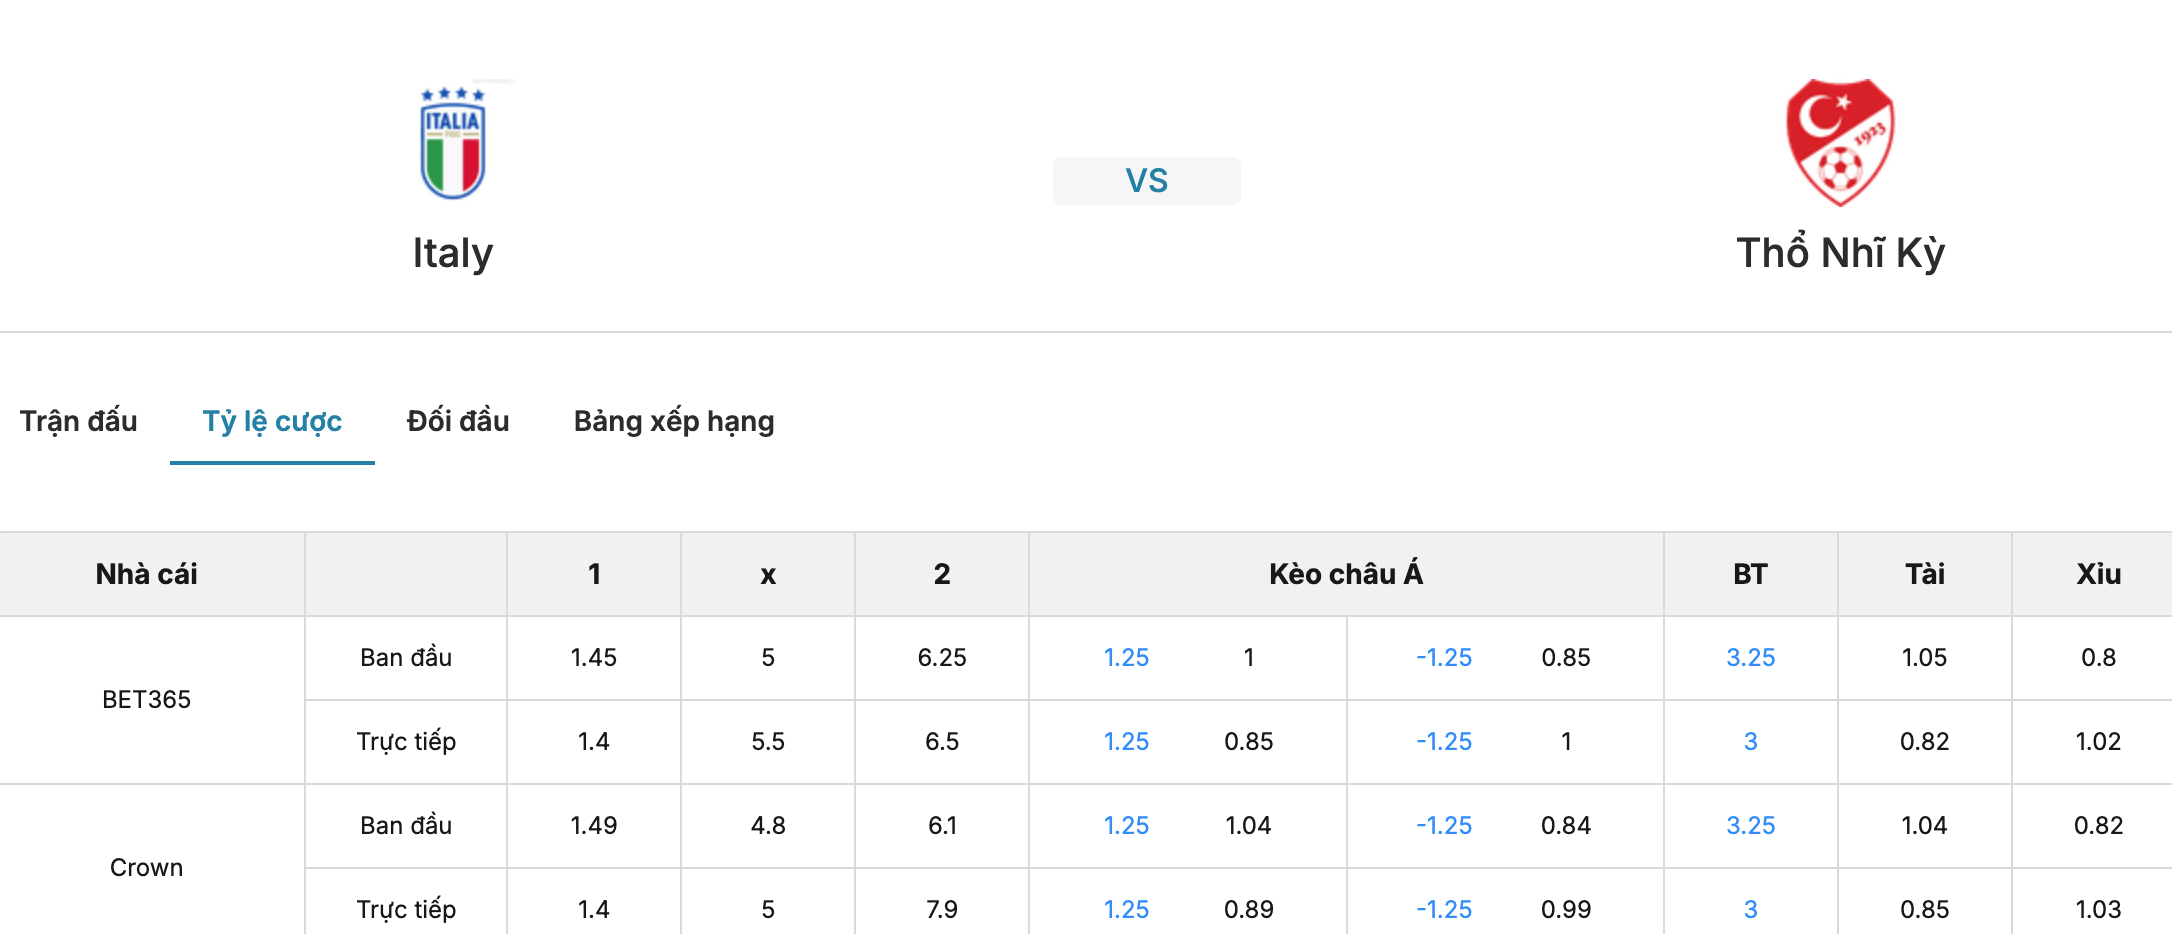This screenshot has height=934, width=2172.
Task: Click BET365 live BT value 3
Action: (1751, 741)
